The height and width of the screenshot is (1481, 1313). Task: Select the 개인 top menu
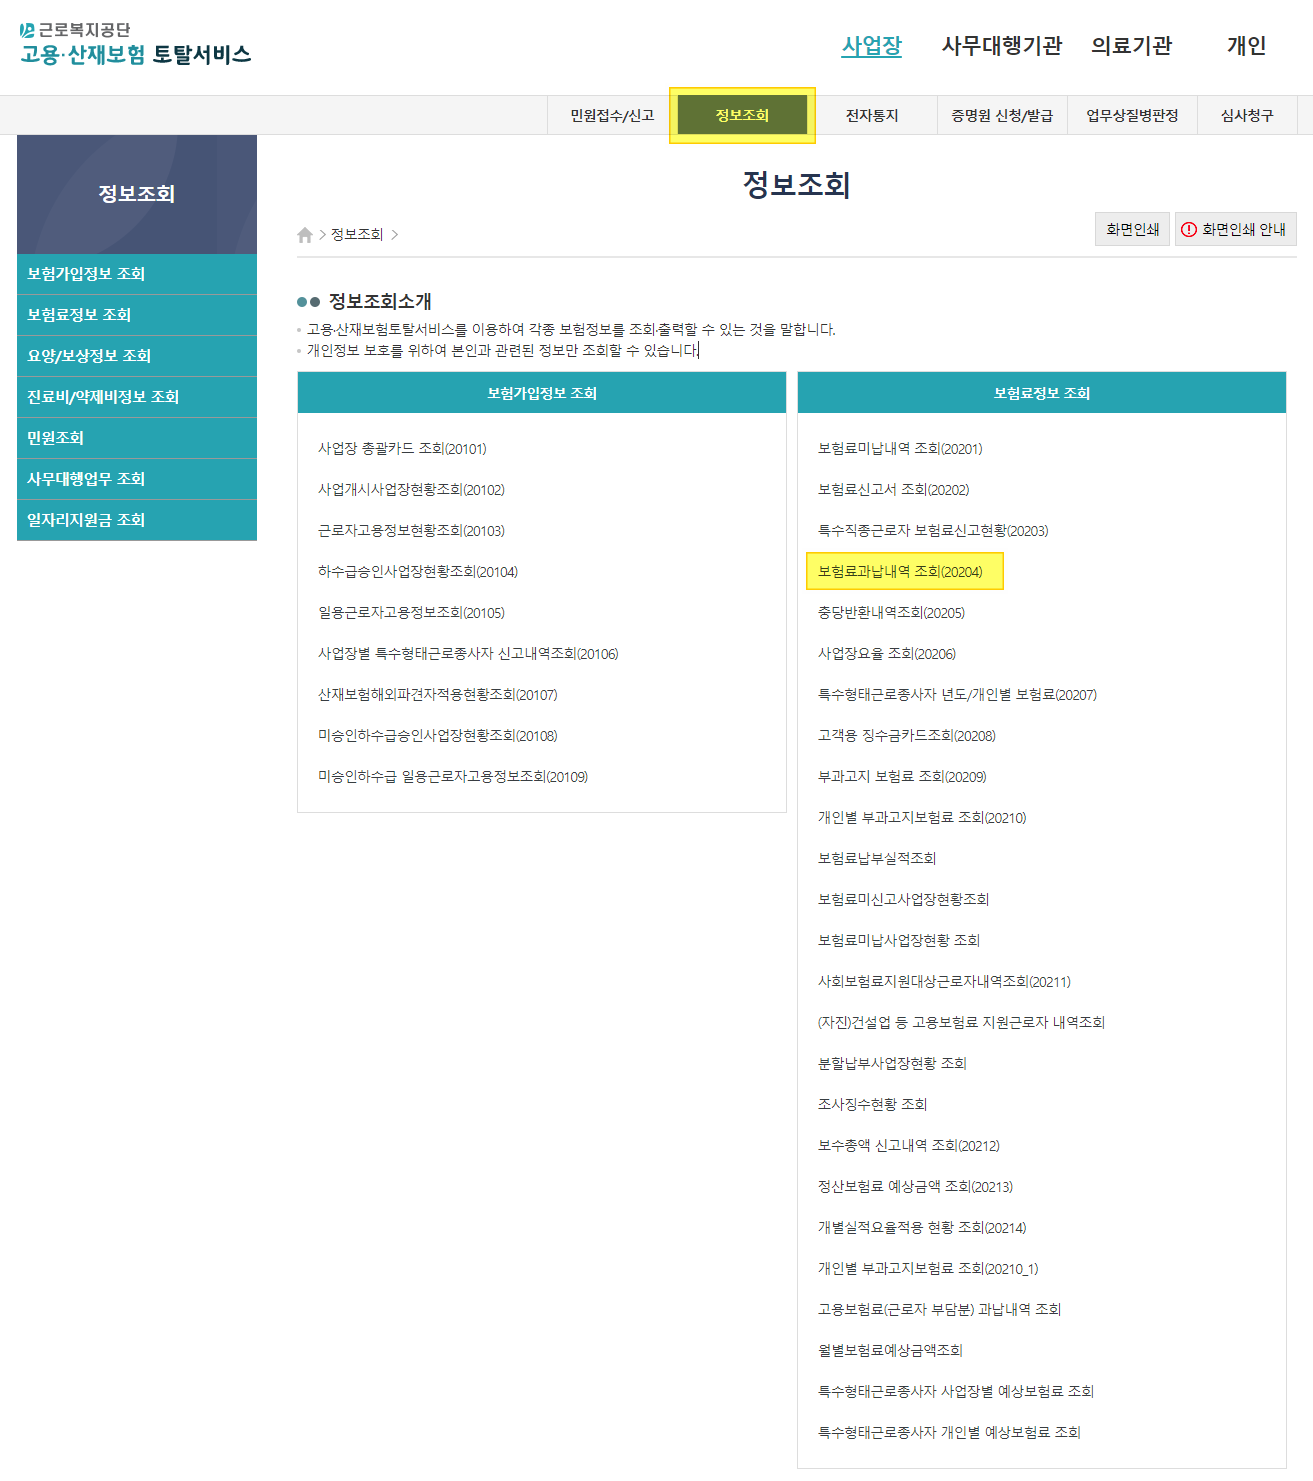(1246, 46)
